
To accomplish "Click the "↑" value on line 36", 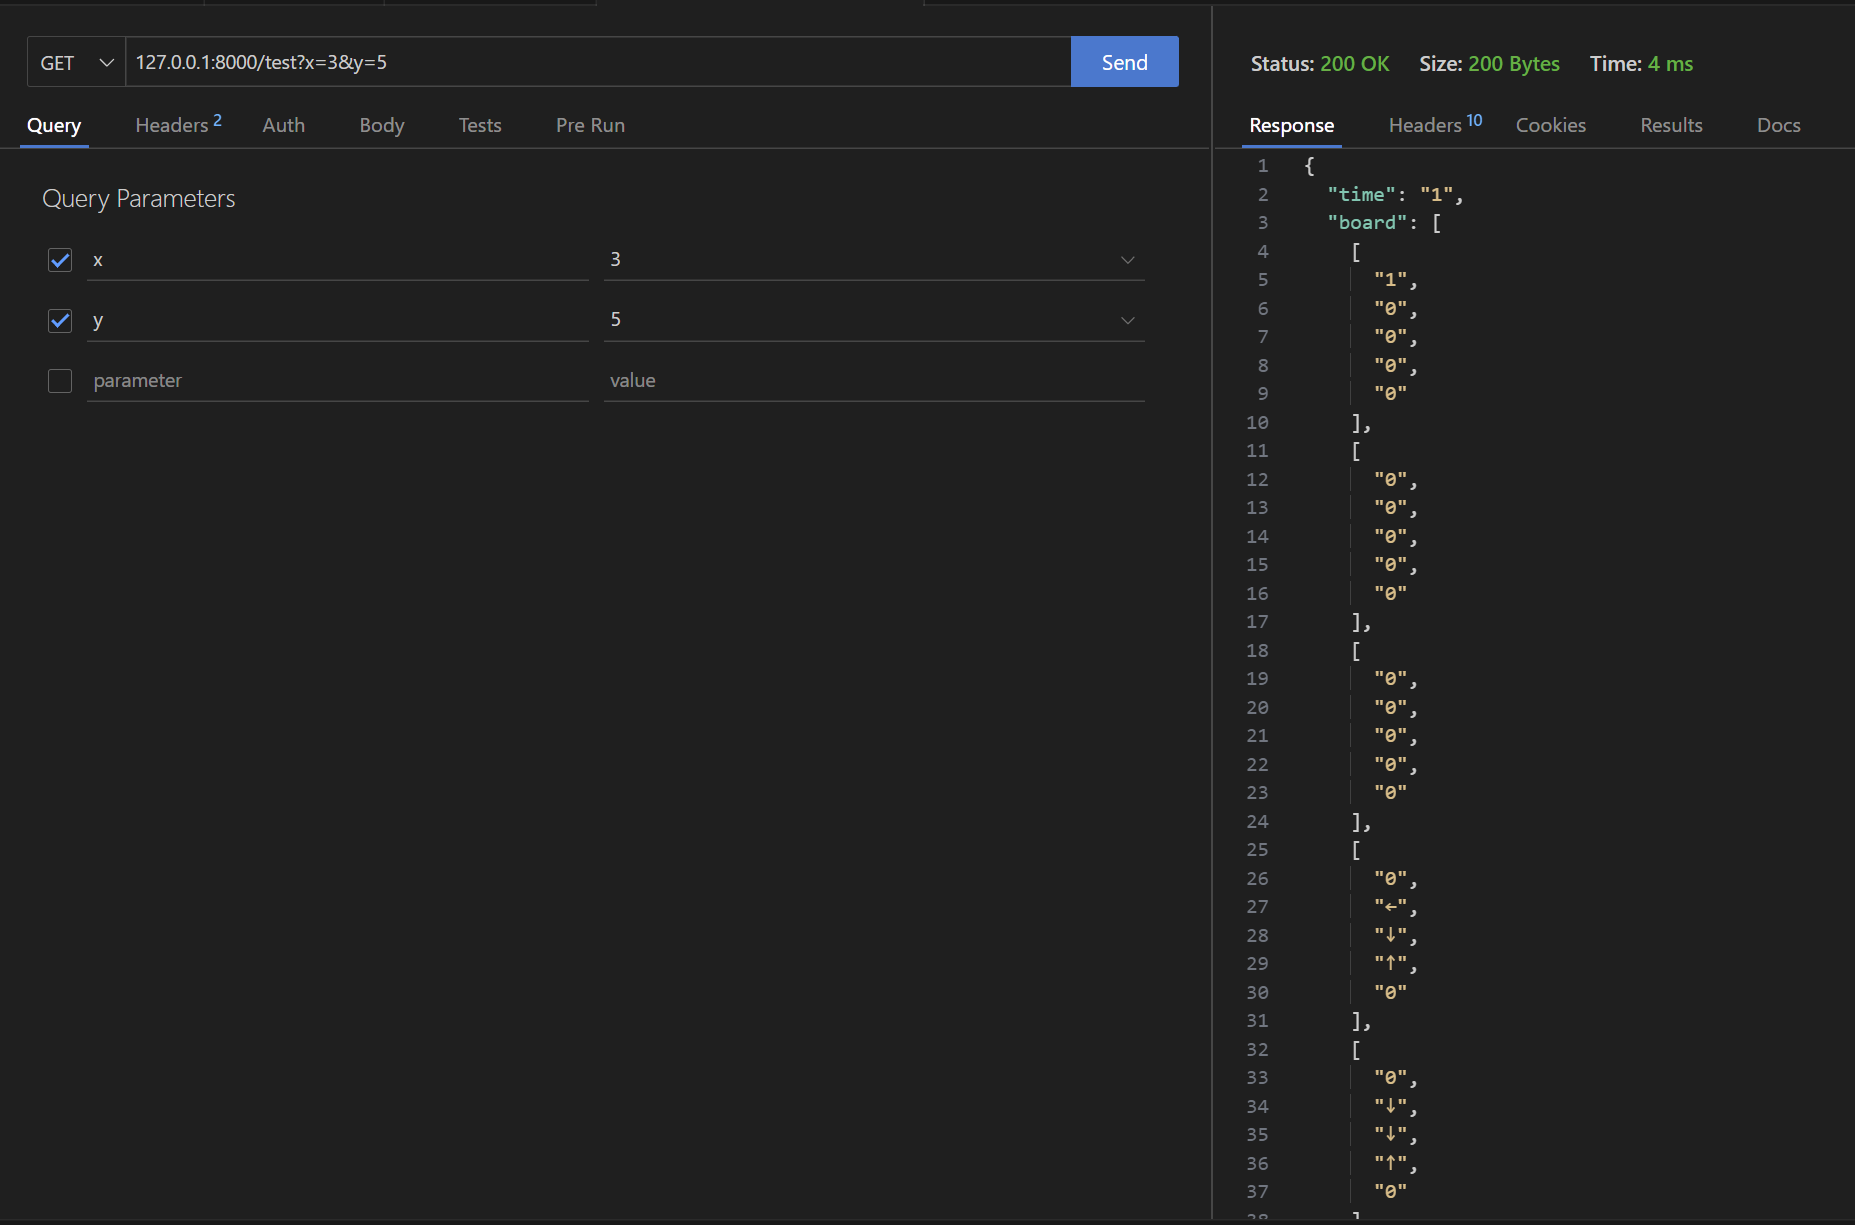I will (1390, 1164).
